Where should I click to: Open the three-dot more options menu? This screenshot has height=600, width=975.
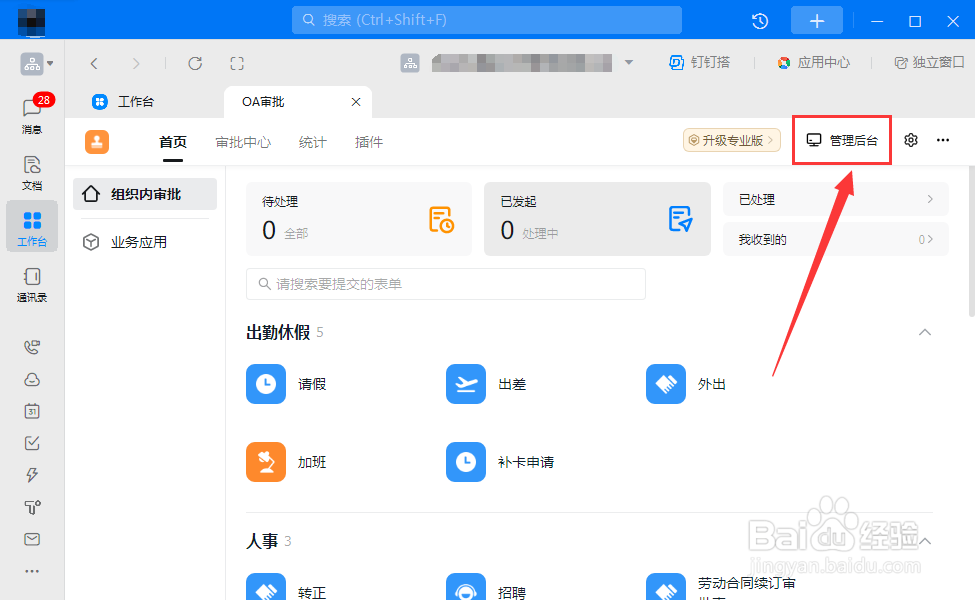[x=943, y=140]
